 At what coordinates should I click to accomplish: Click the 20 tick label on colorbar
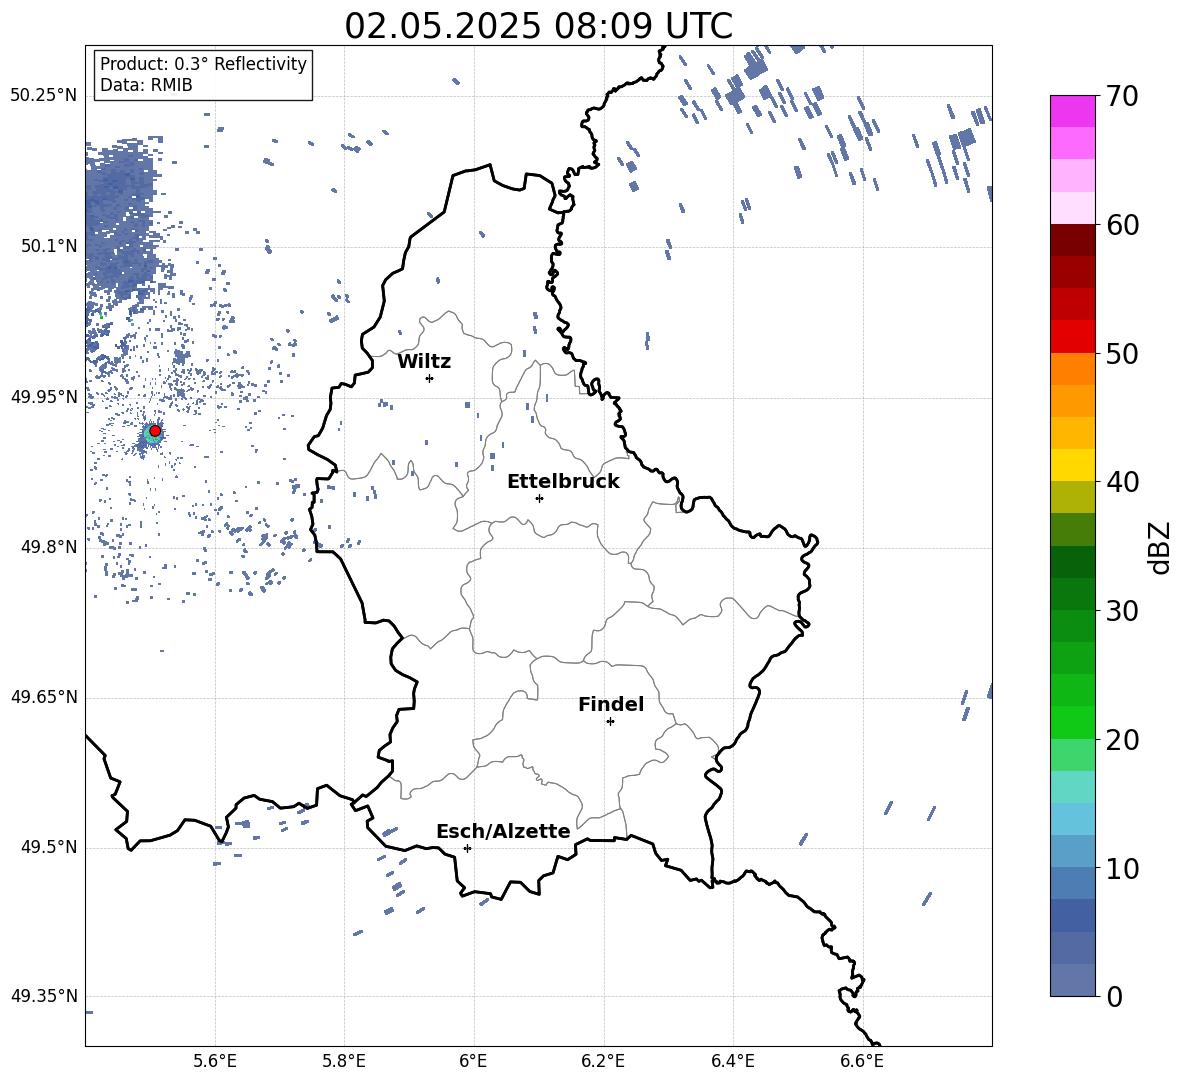(1122, 740)
